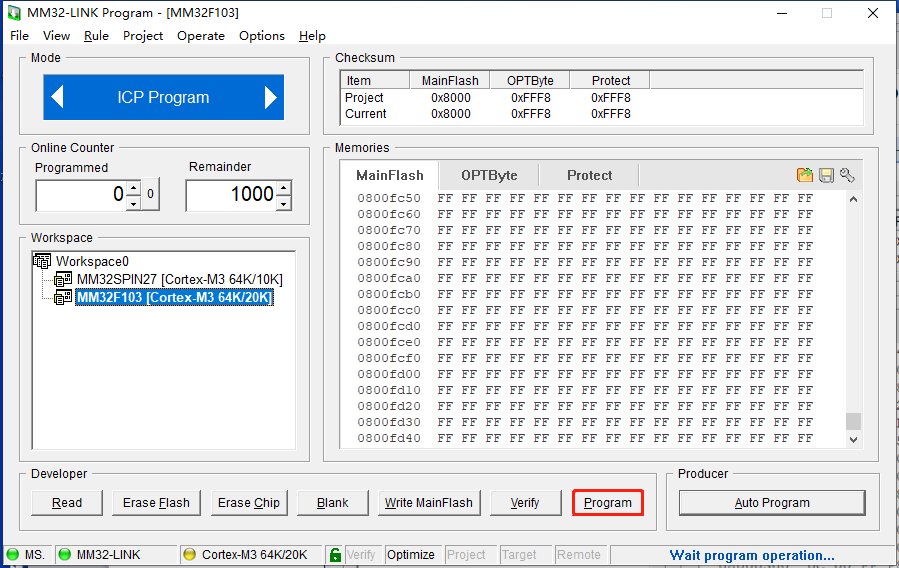Image resolution: width=899 pixels, height=568 pixels.
Task: Click the MM32-LINK app icon in title bar
Action: 14,13
